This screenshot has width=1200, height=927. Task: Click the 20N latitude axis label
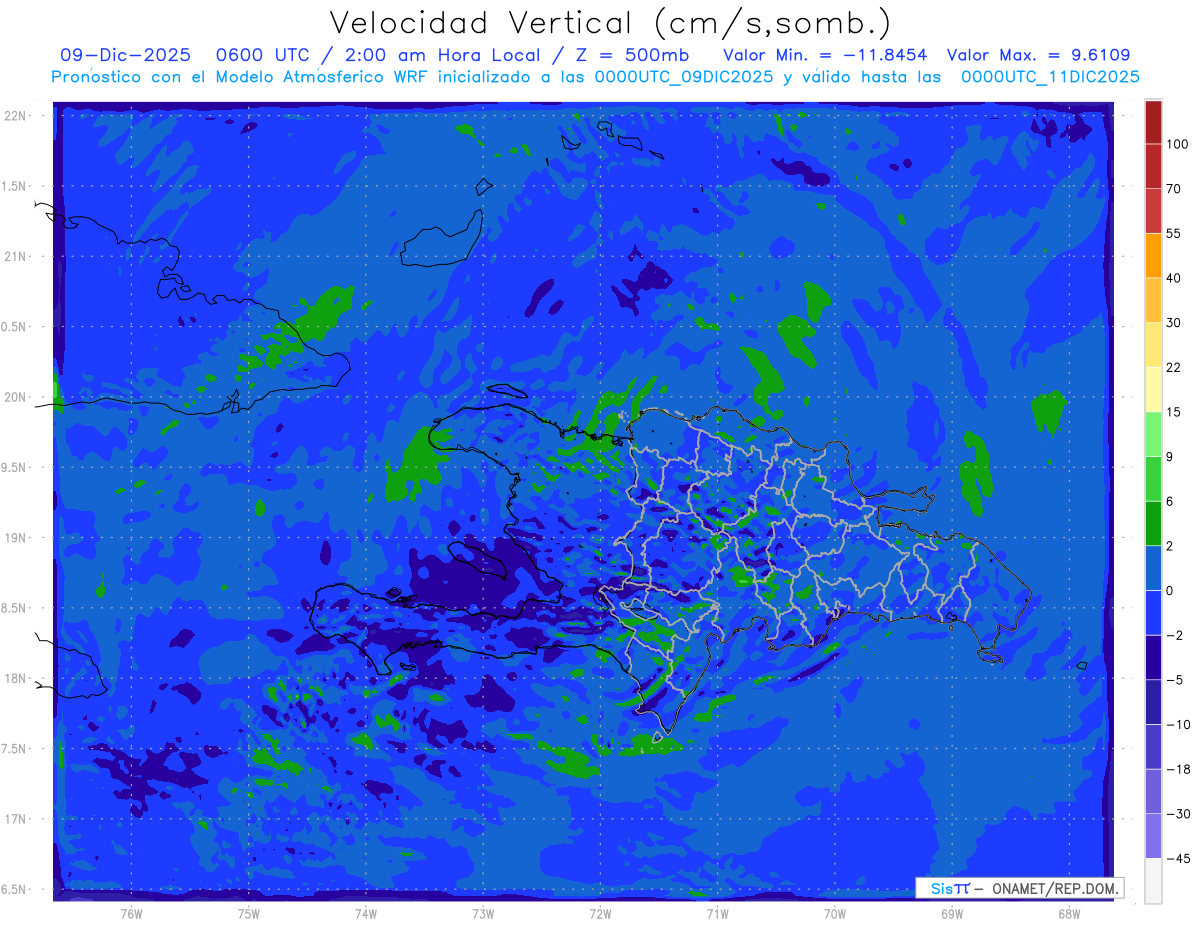16,397
